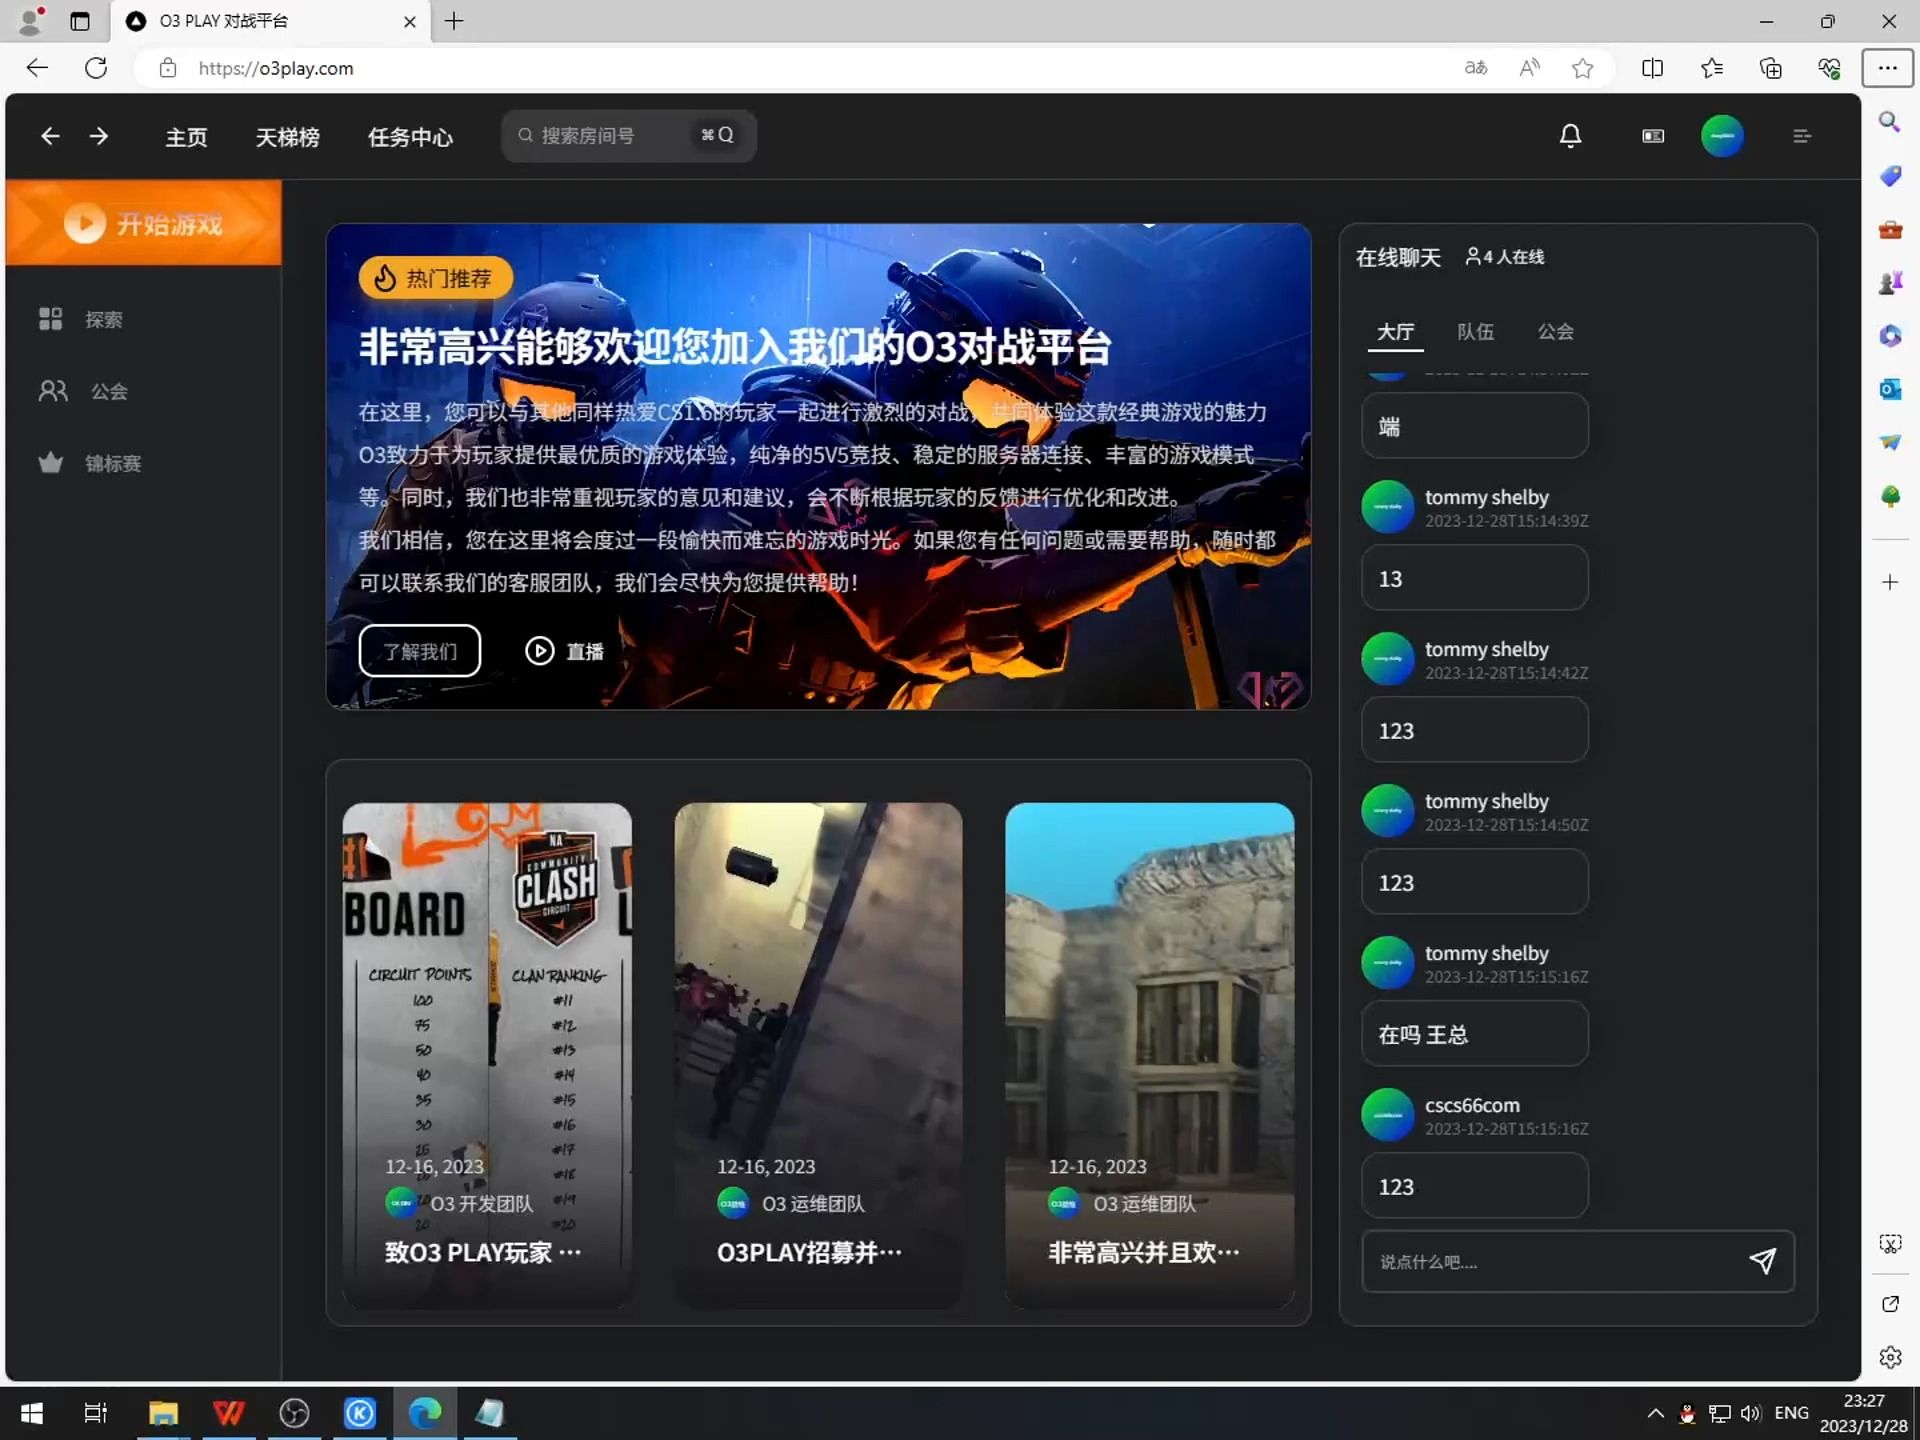Focus the 搜索房间号 search field
This screenshot has height=1440, width=1920.
point(628,135)
